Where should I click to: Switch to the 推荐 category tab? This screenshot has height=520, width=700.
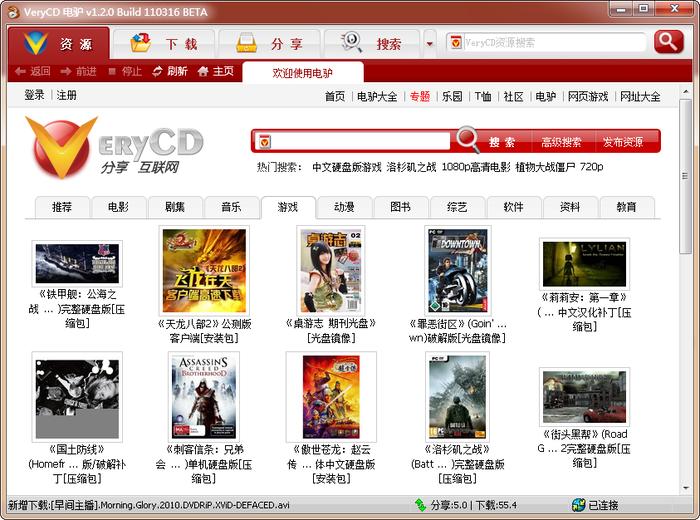62,207
